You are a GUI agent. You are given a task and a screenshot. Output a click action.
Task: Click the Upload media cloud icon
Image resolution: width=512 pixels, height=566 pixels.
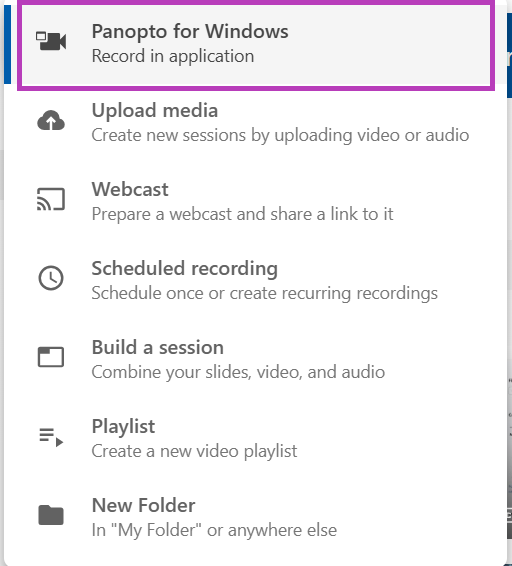tap(51, 121)
